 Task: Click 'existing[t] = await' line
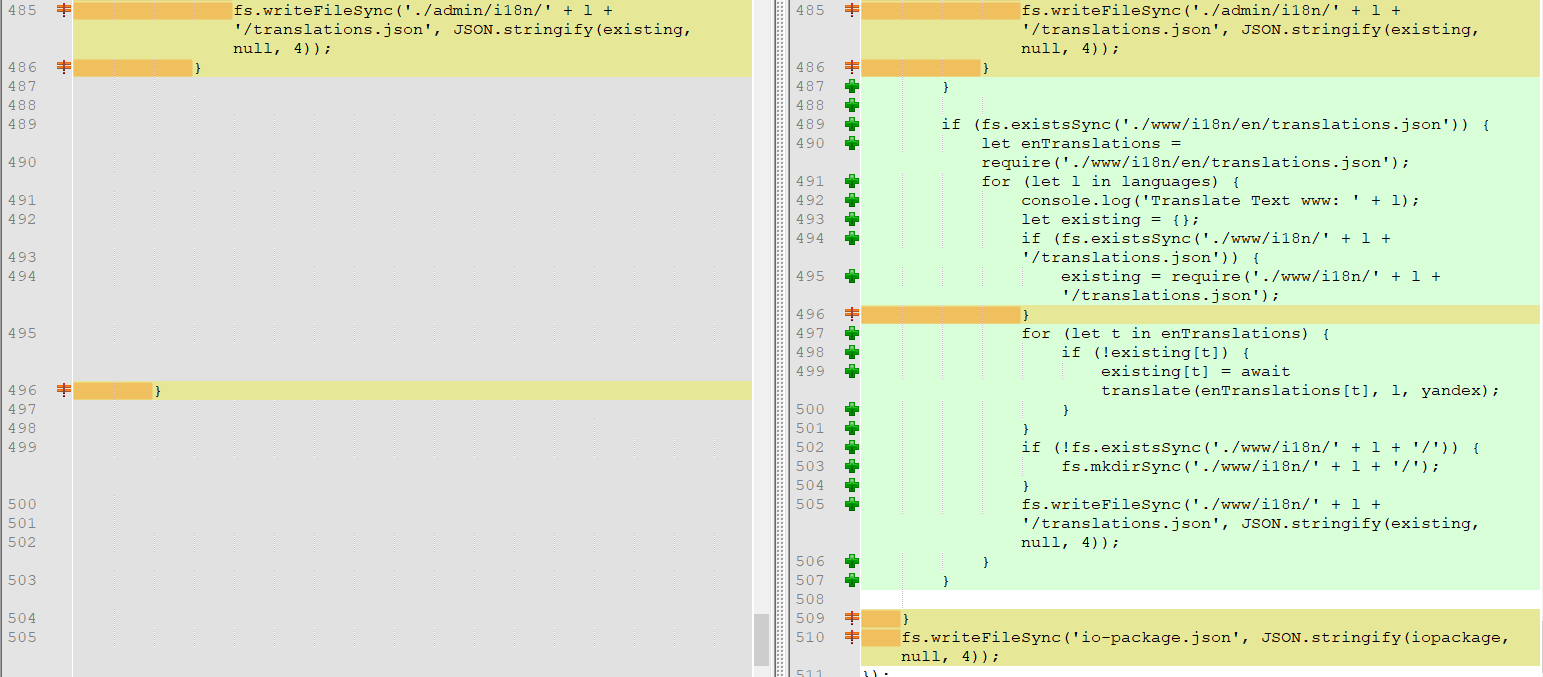(1195, 371)
